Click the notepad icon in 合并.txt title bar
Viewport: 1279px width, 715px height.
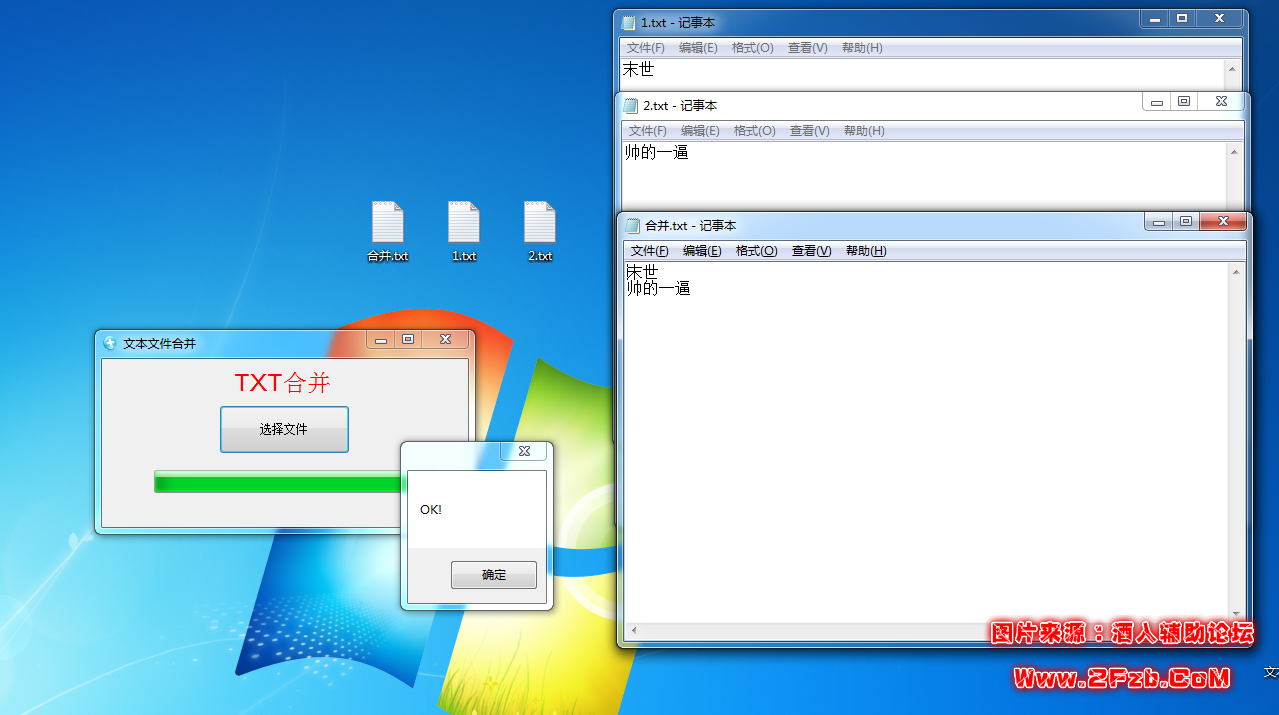(632, 225)
